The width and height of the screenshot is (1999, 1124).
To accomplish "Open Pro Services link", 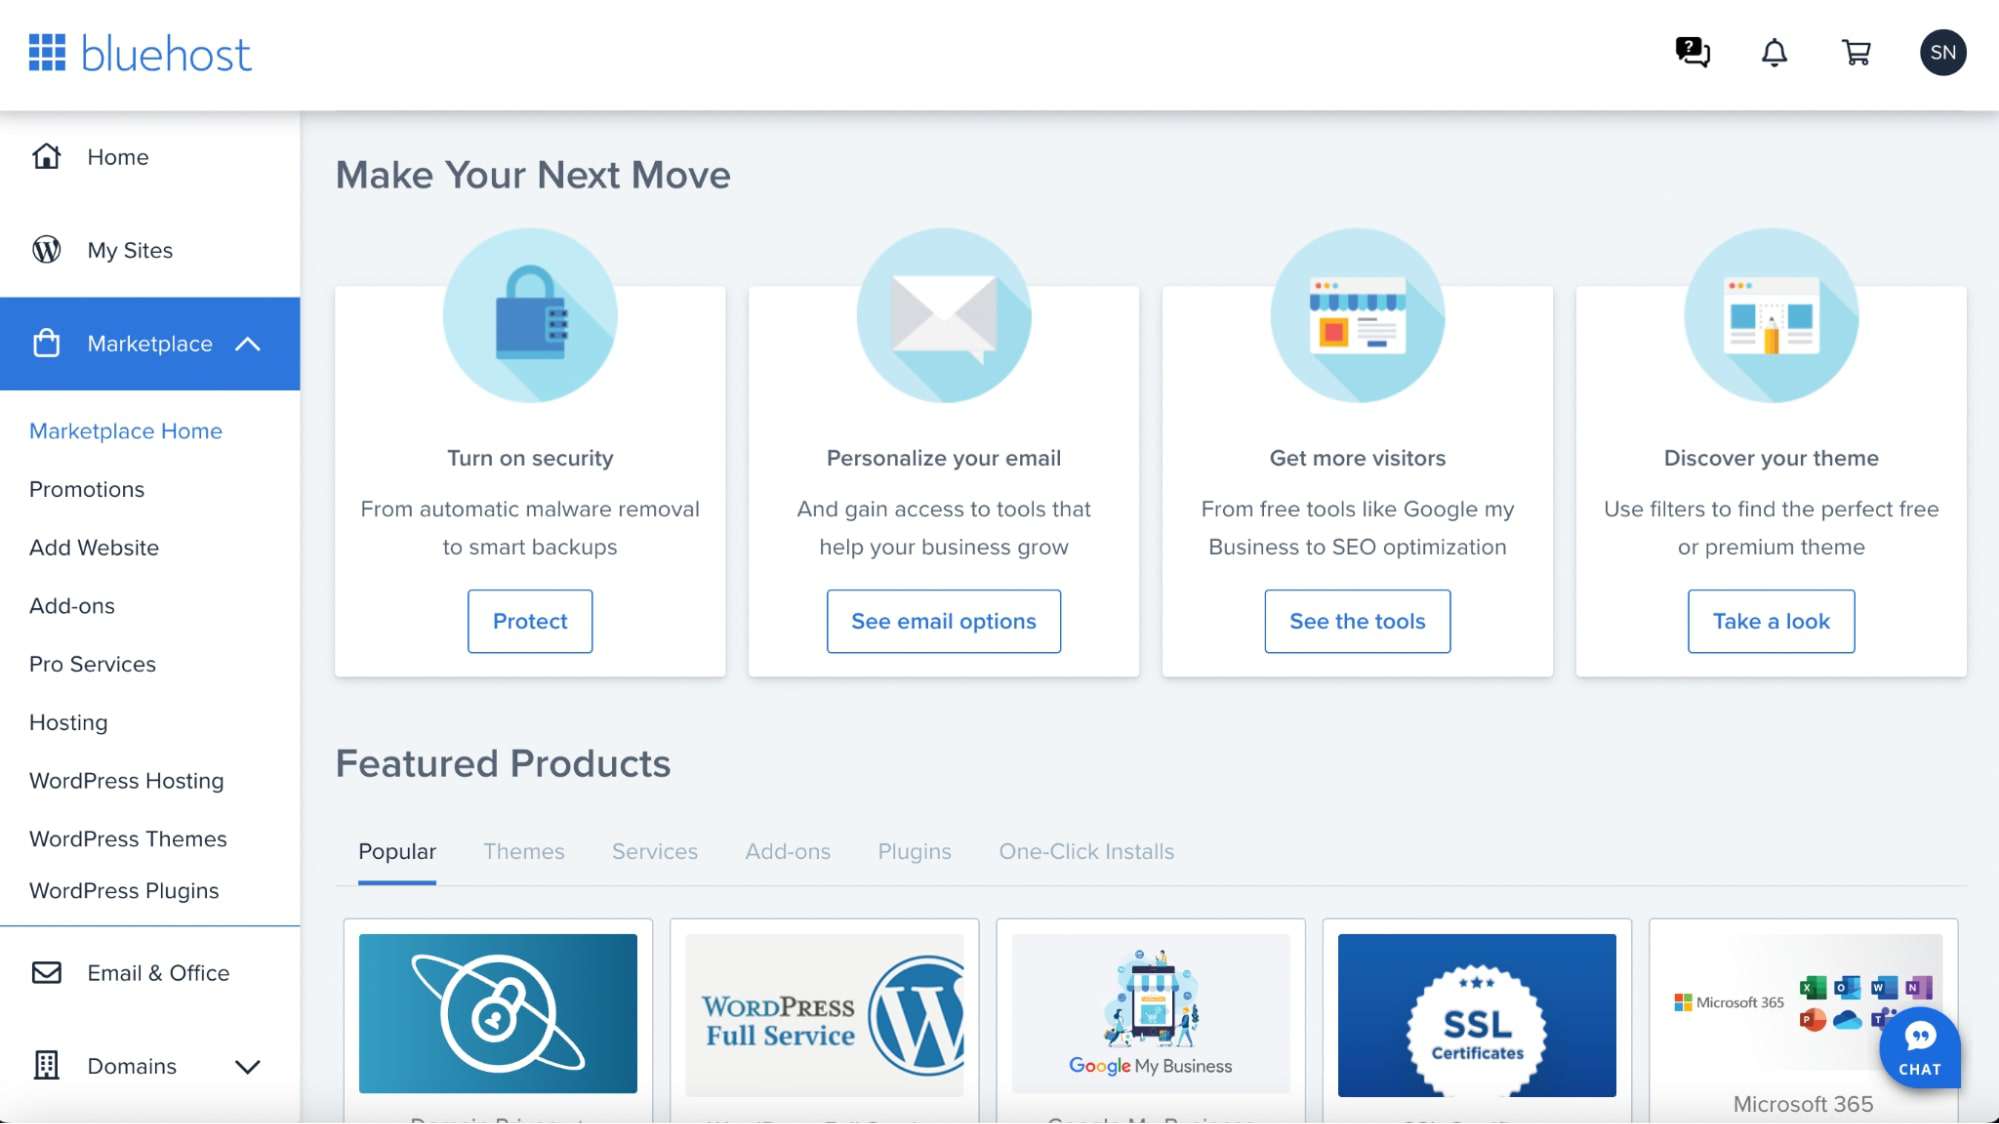I will [93, 664].
